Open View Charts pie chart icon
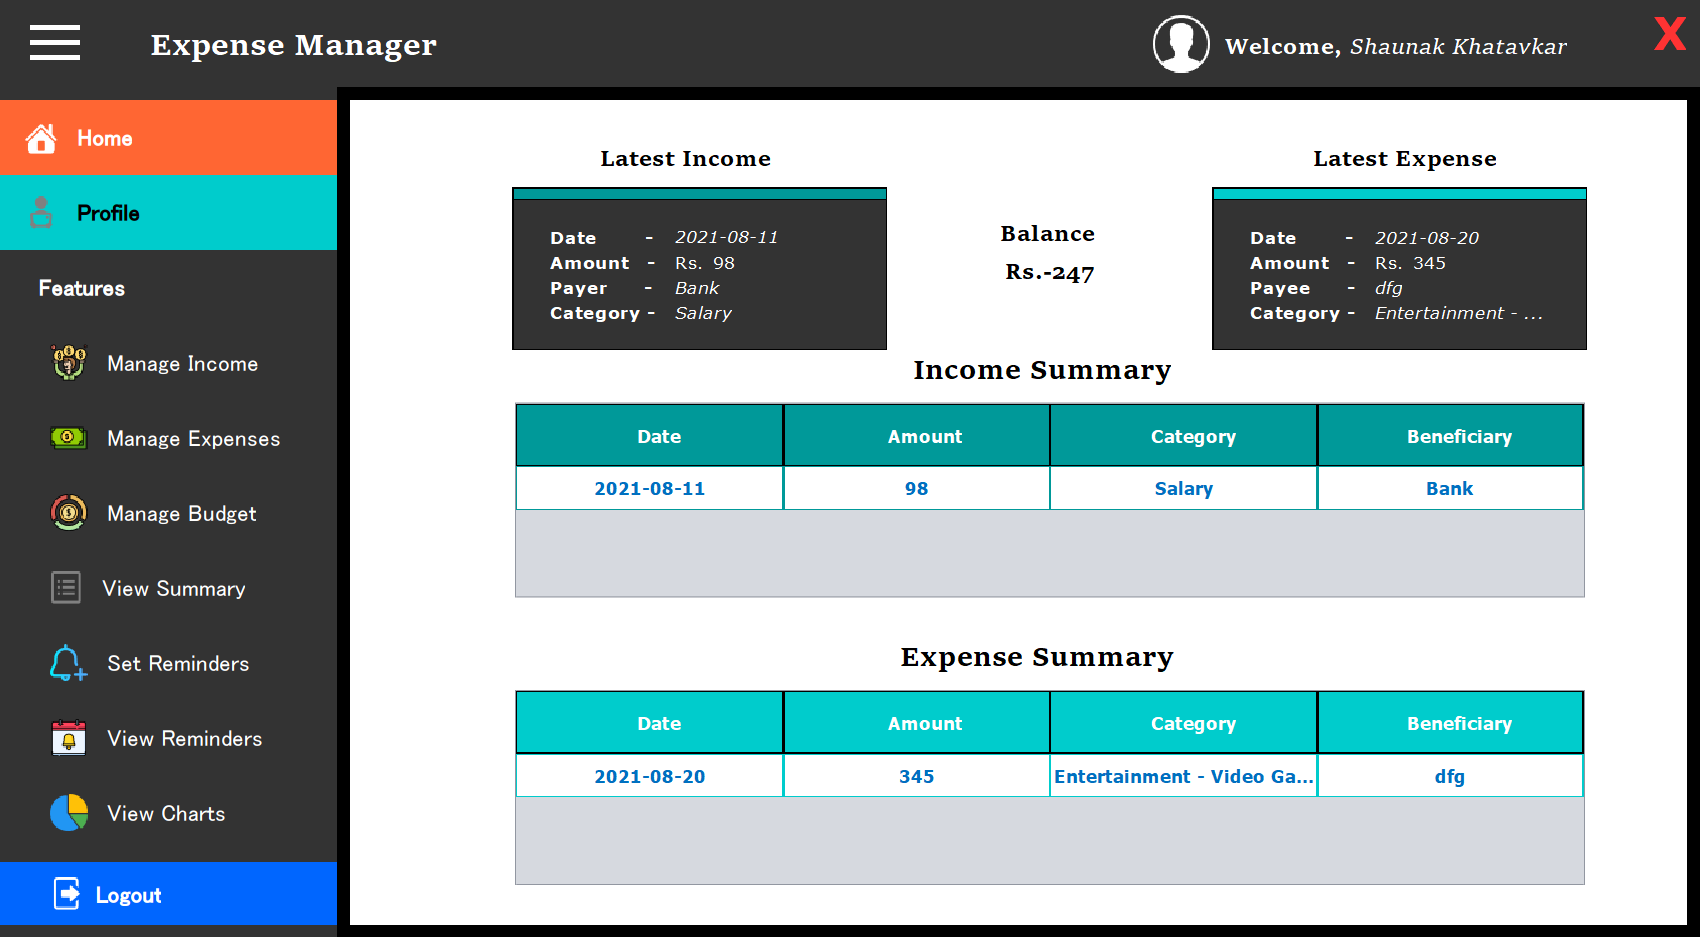The image size is (1700, 937). pyautogui.click(x=66, y=813)
